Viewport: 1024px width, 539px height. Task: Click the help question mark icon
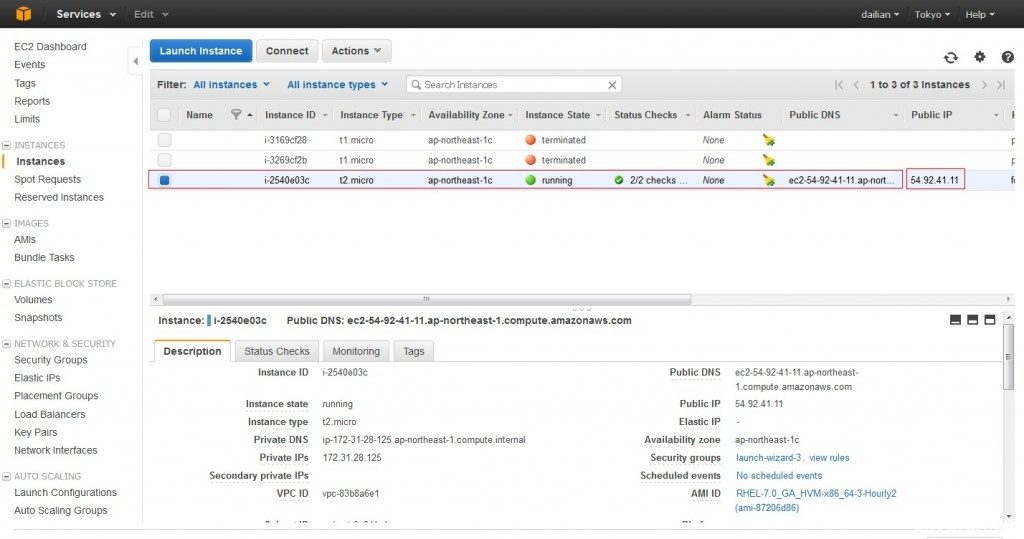(1007, 58)
